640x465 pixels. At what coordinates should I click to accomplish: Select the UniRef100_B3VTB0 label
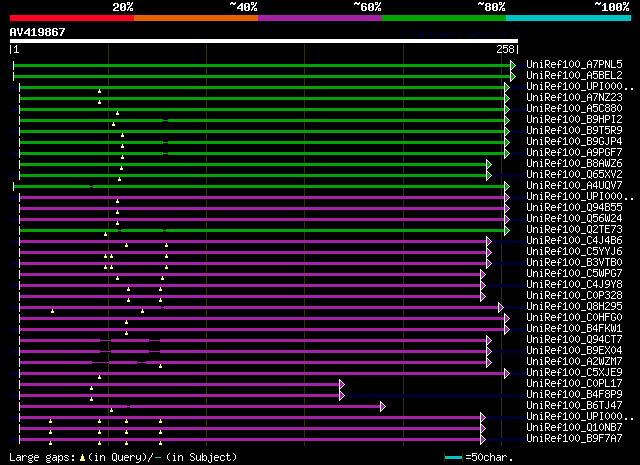point(574,263)
